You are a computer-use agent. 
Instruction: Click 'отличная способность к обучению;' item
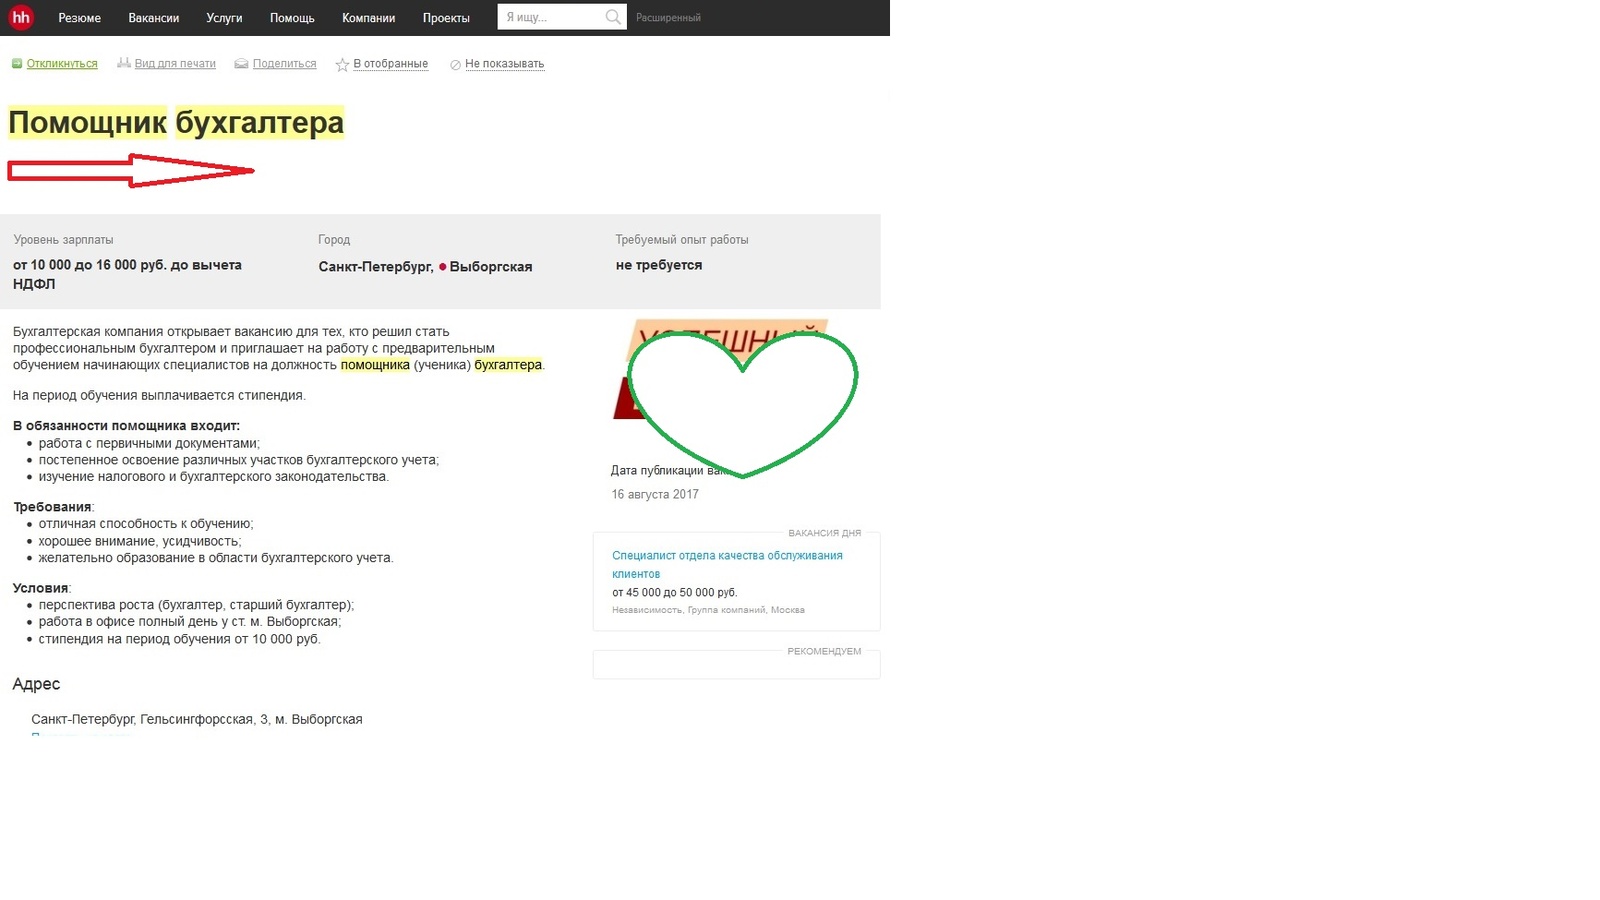tap(146, 523)
